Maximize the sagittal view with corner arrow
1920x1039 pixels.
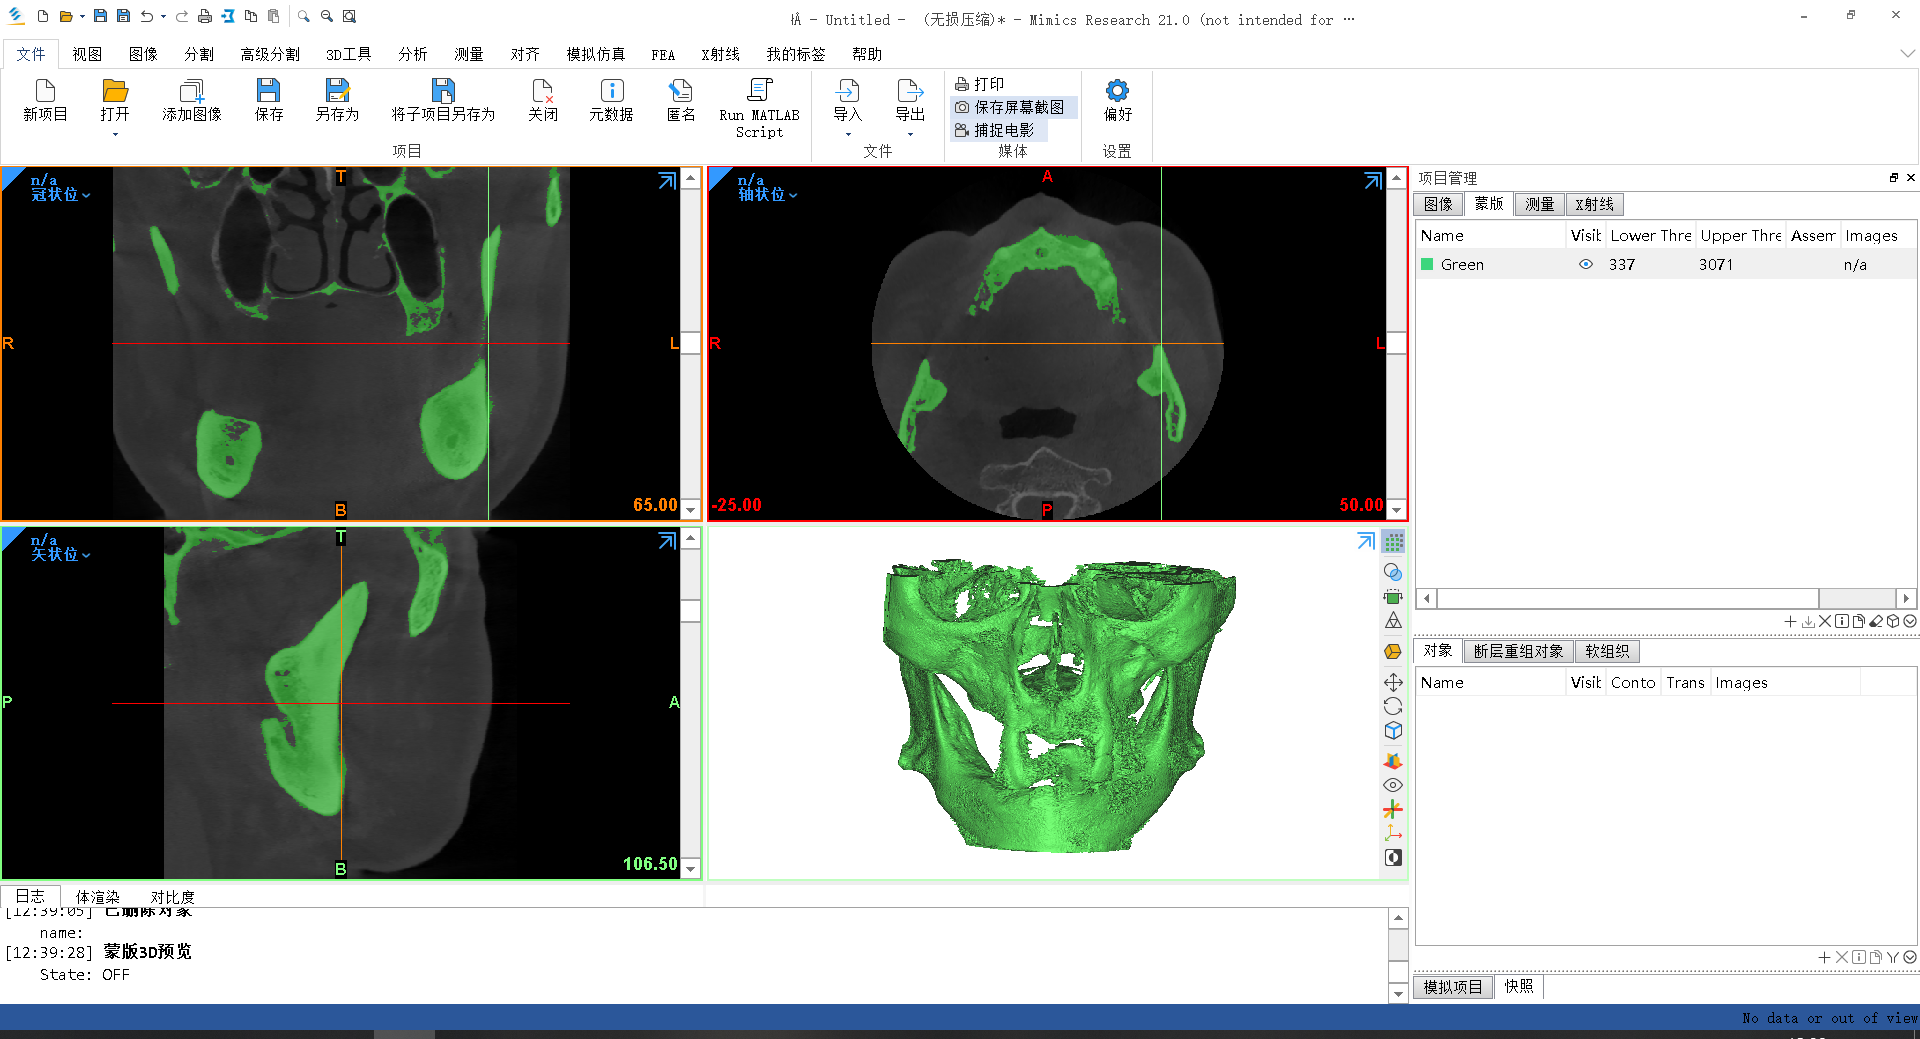click(x=667, y=541)
